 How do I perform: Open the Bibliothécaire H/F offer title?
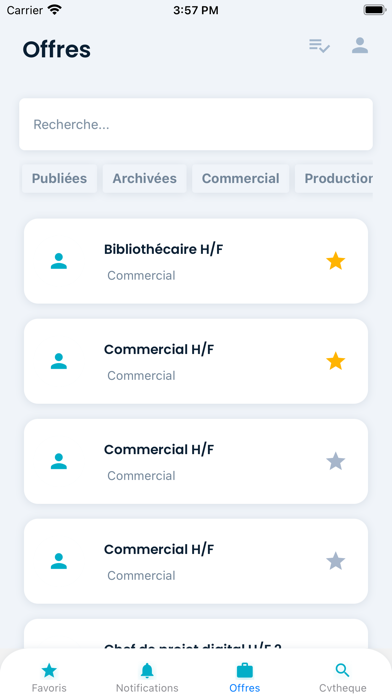pos(163,249)
